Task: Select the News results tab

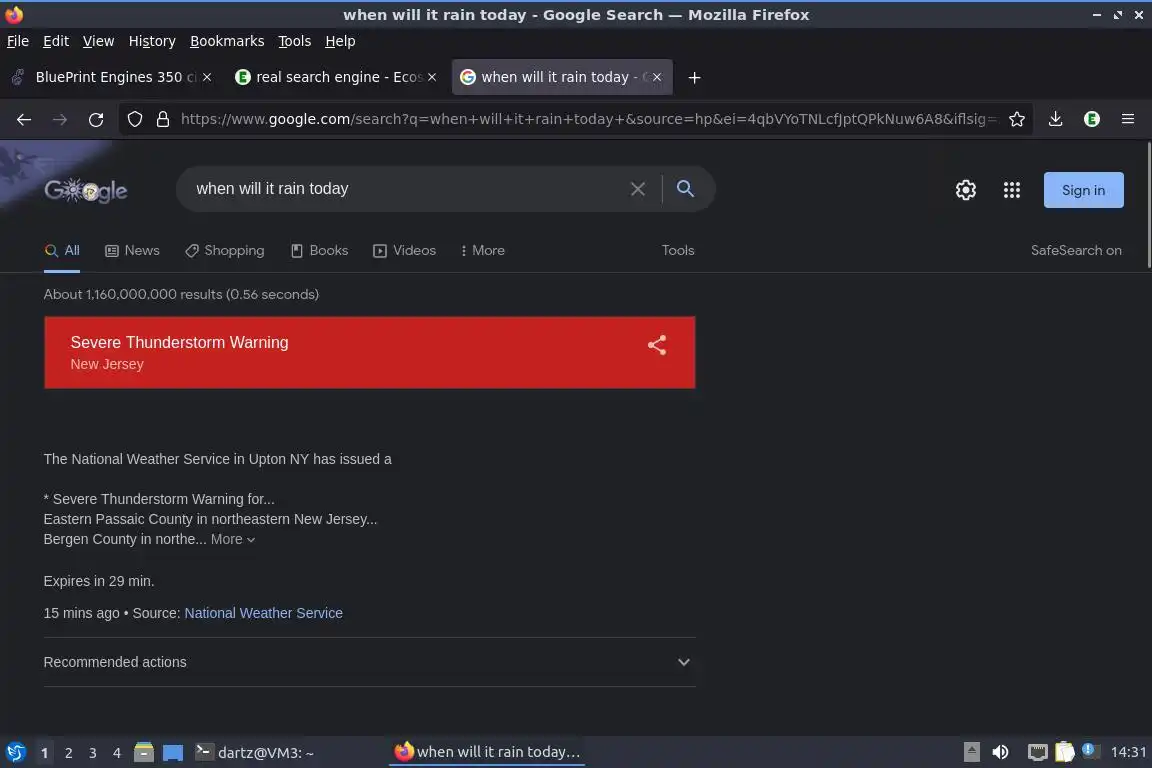Action: coord(132,251)
